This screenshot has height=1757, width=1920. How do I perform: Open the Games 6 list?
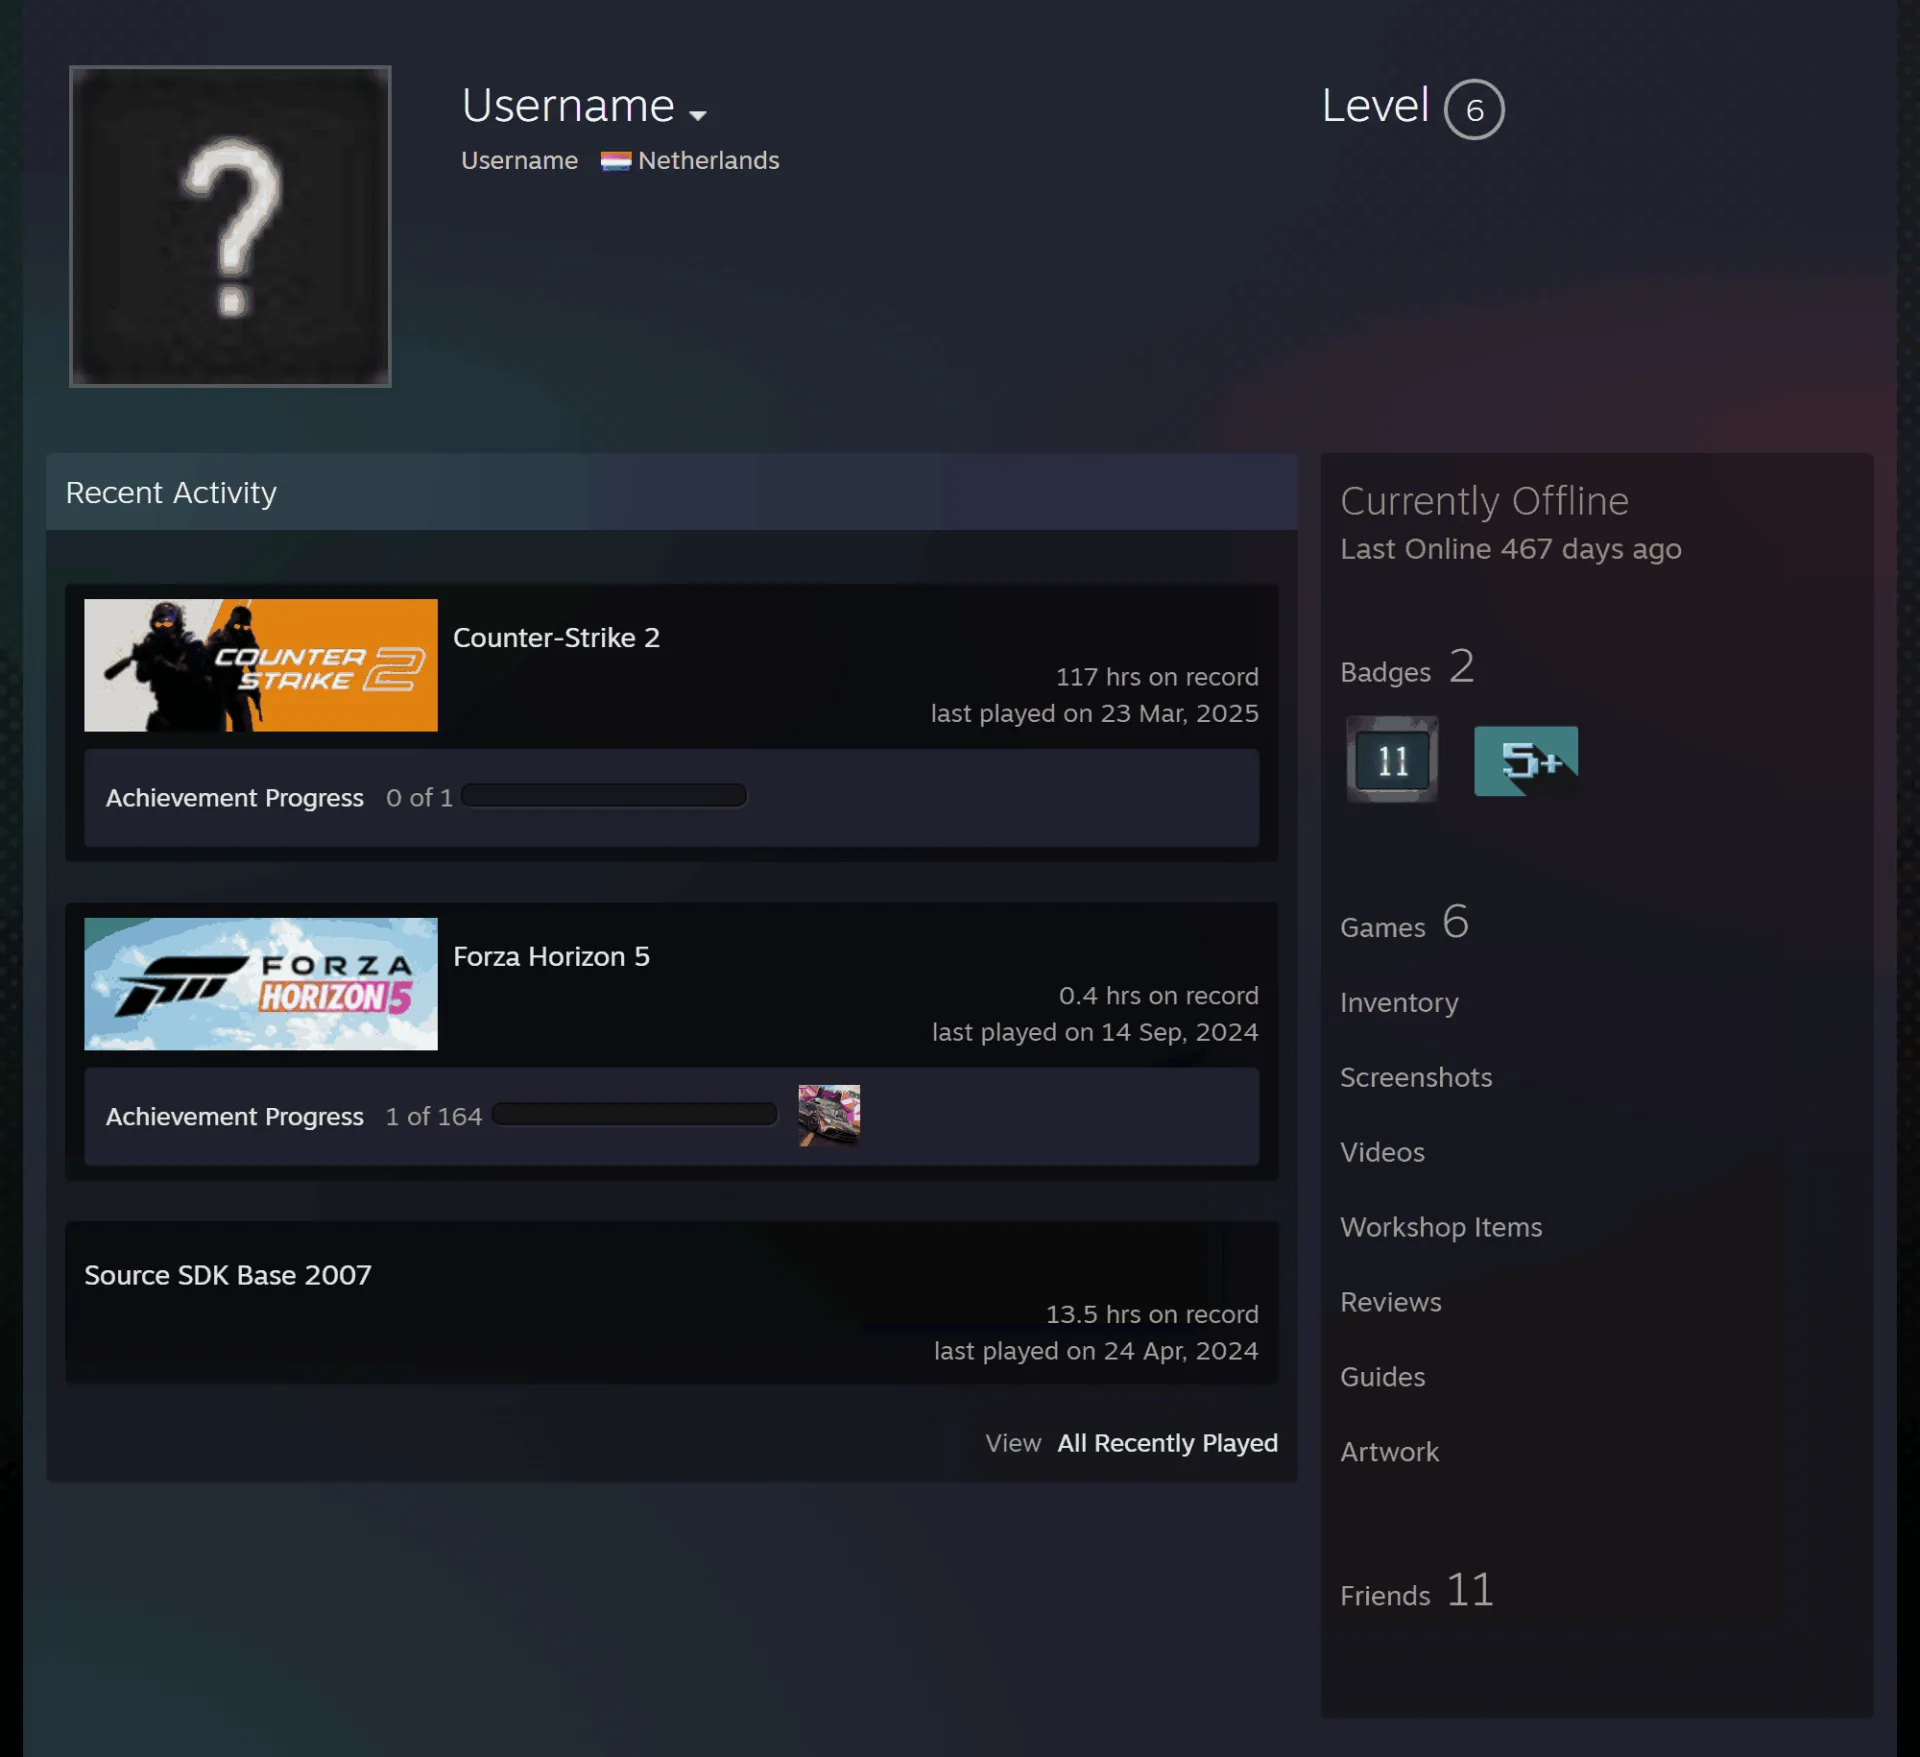pos(1404,922)
